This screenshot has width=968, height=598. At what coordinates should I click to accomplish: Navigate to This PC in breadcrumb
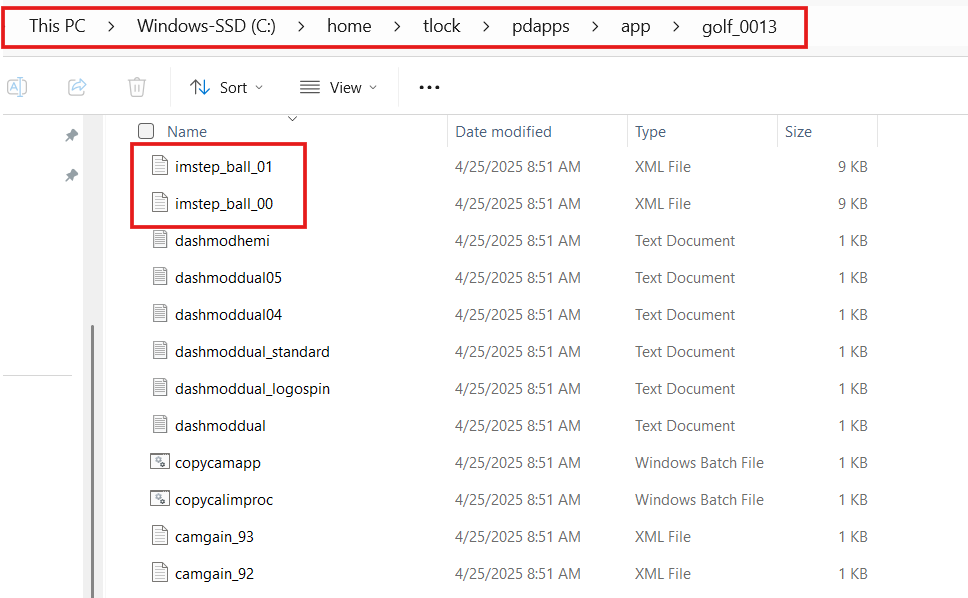pos(57,26)
